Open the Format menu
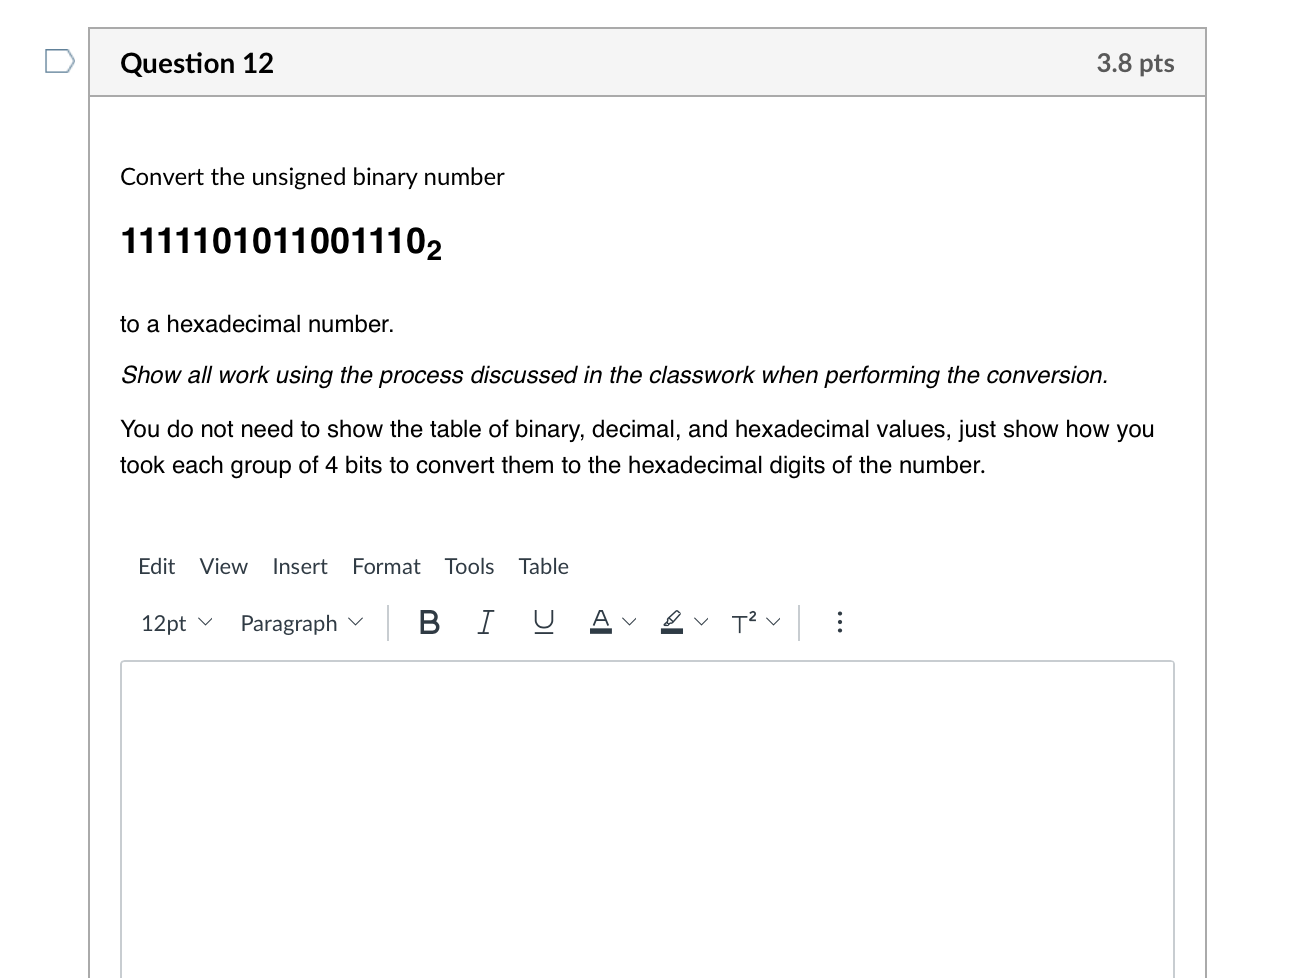 [386, 566]
